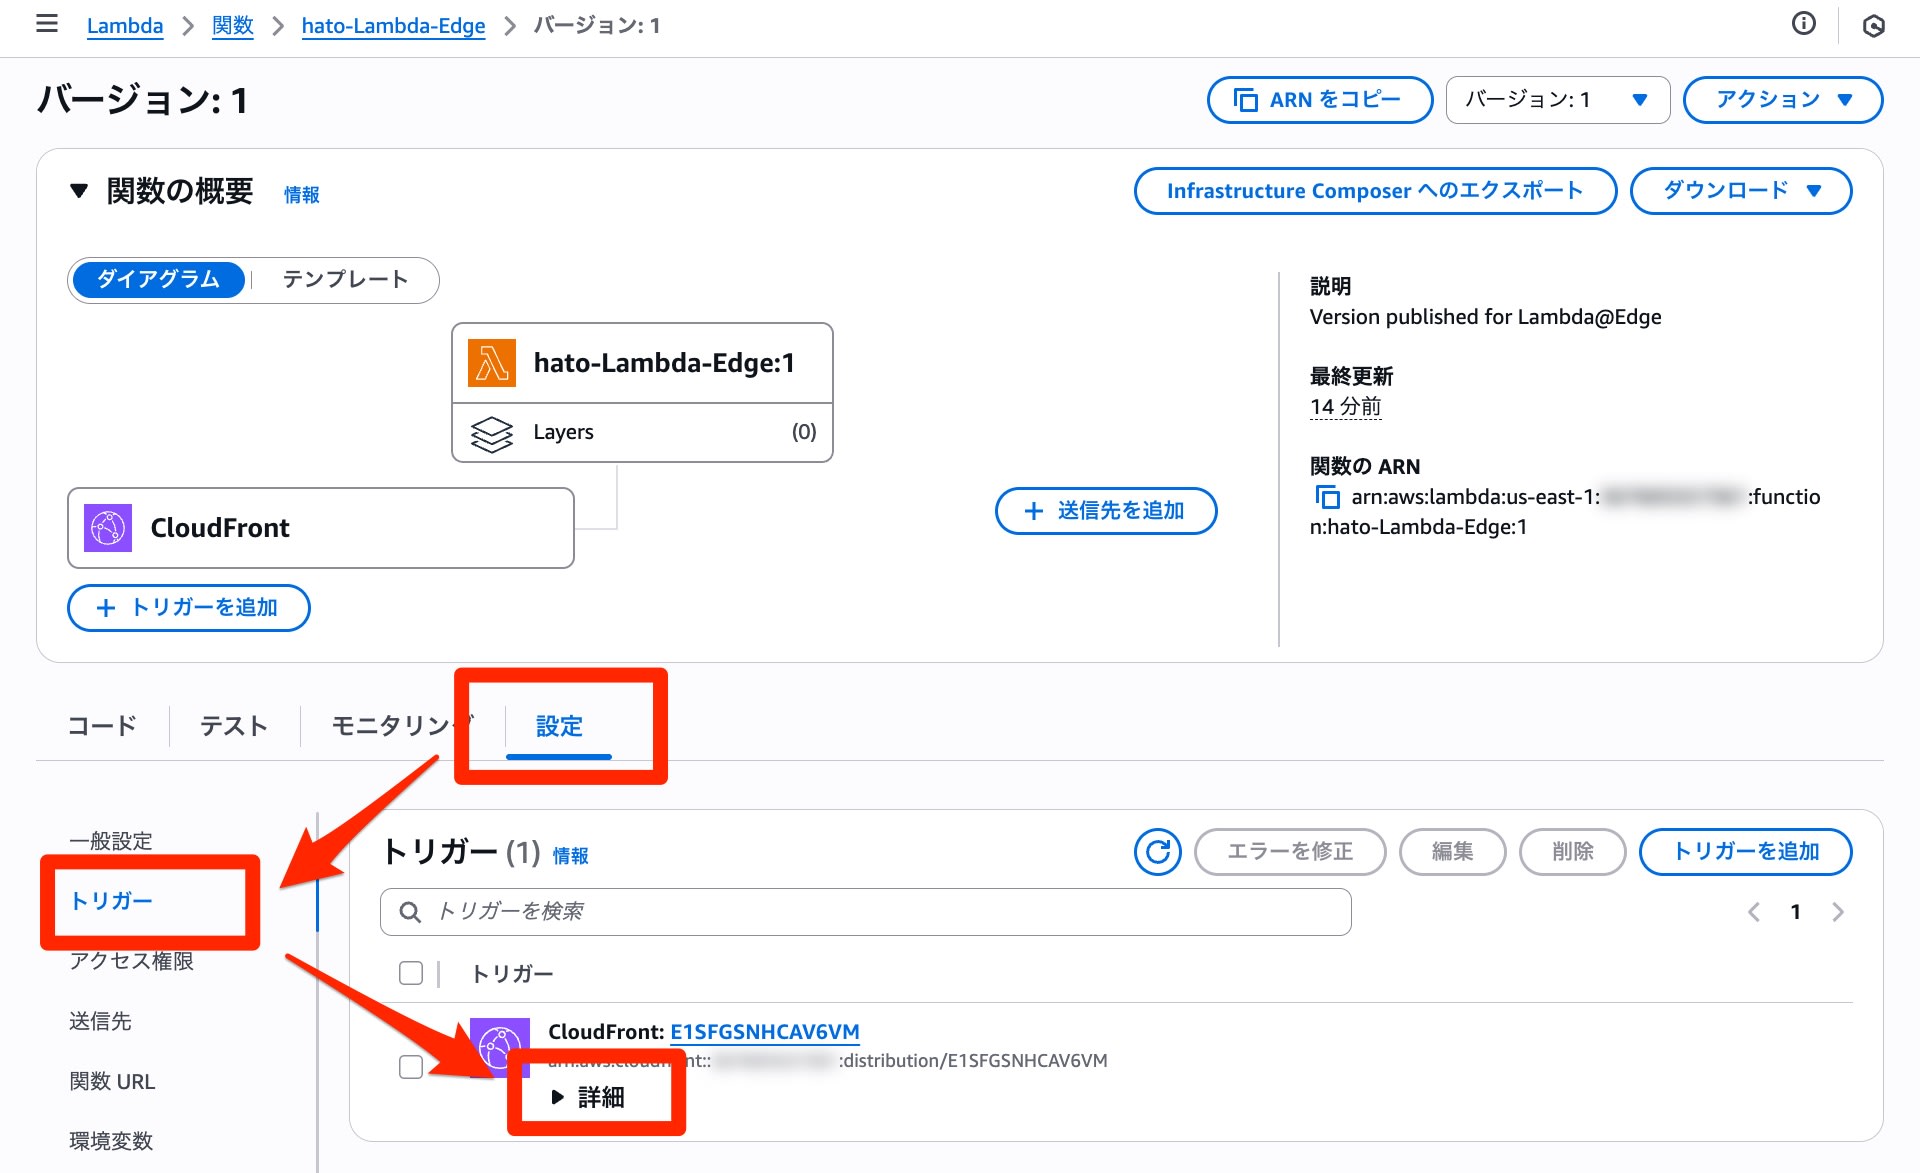This screenshot has width=1920, height=1173.
Task: Click the Delete (削除) trigger button
Action: click(x=1573, y=852)
